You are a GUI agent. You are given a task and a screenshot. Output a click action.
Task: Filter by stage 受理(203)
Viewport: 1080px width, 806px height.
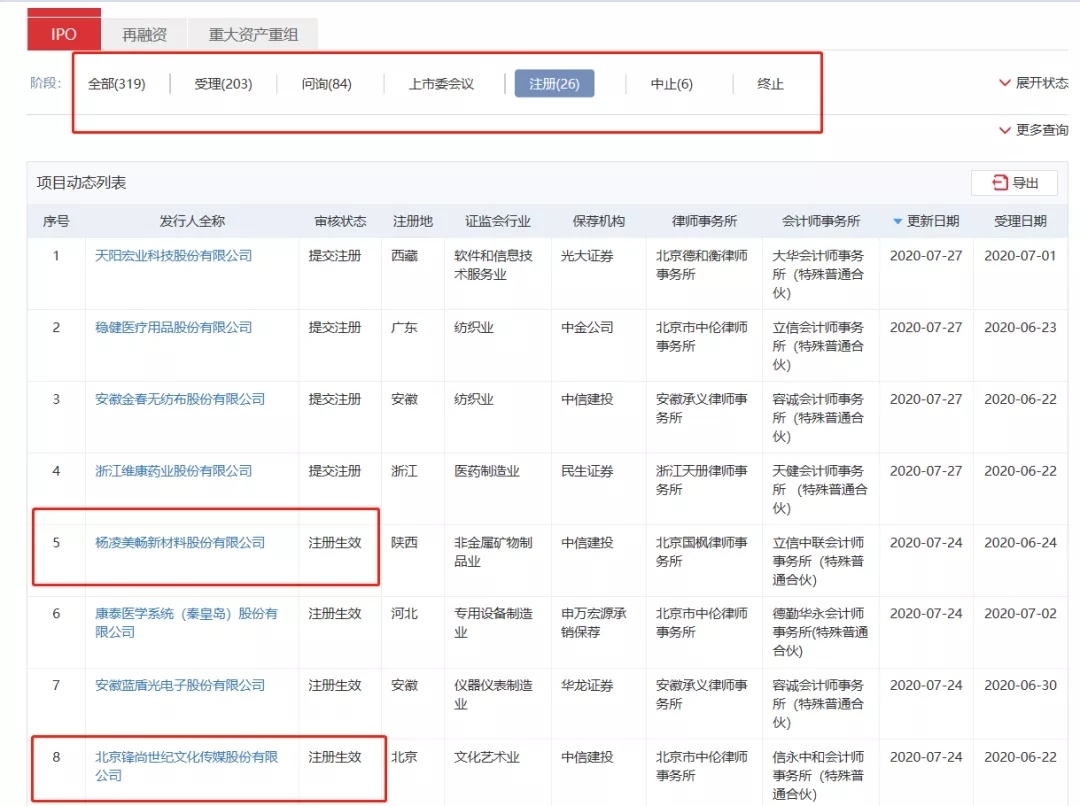click(223, 84)
